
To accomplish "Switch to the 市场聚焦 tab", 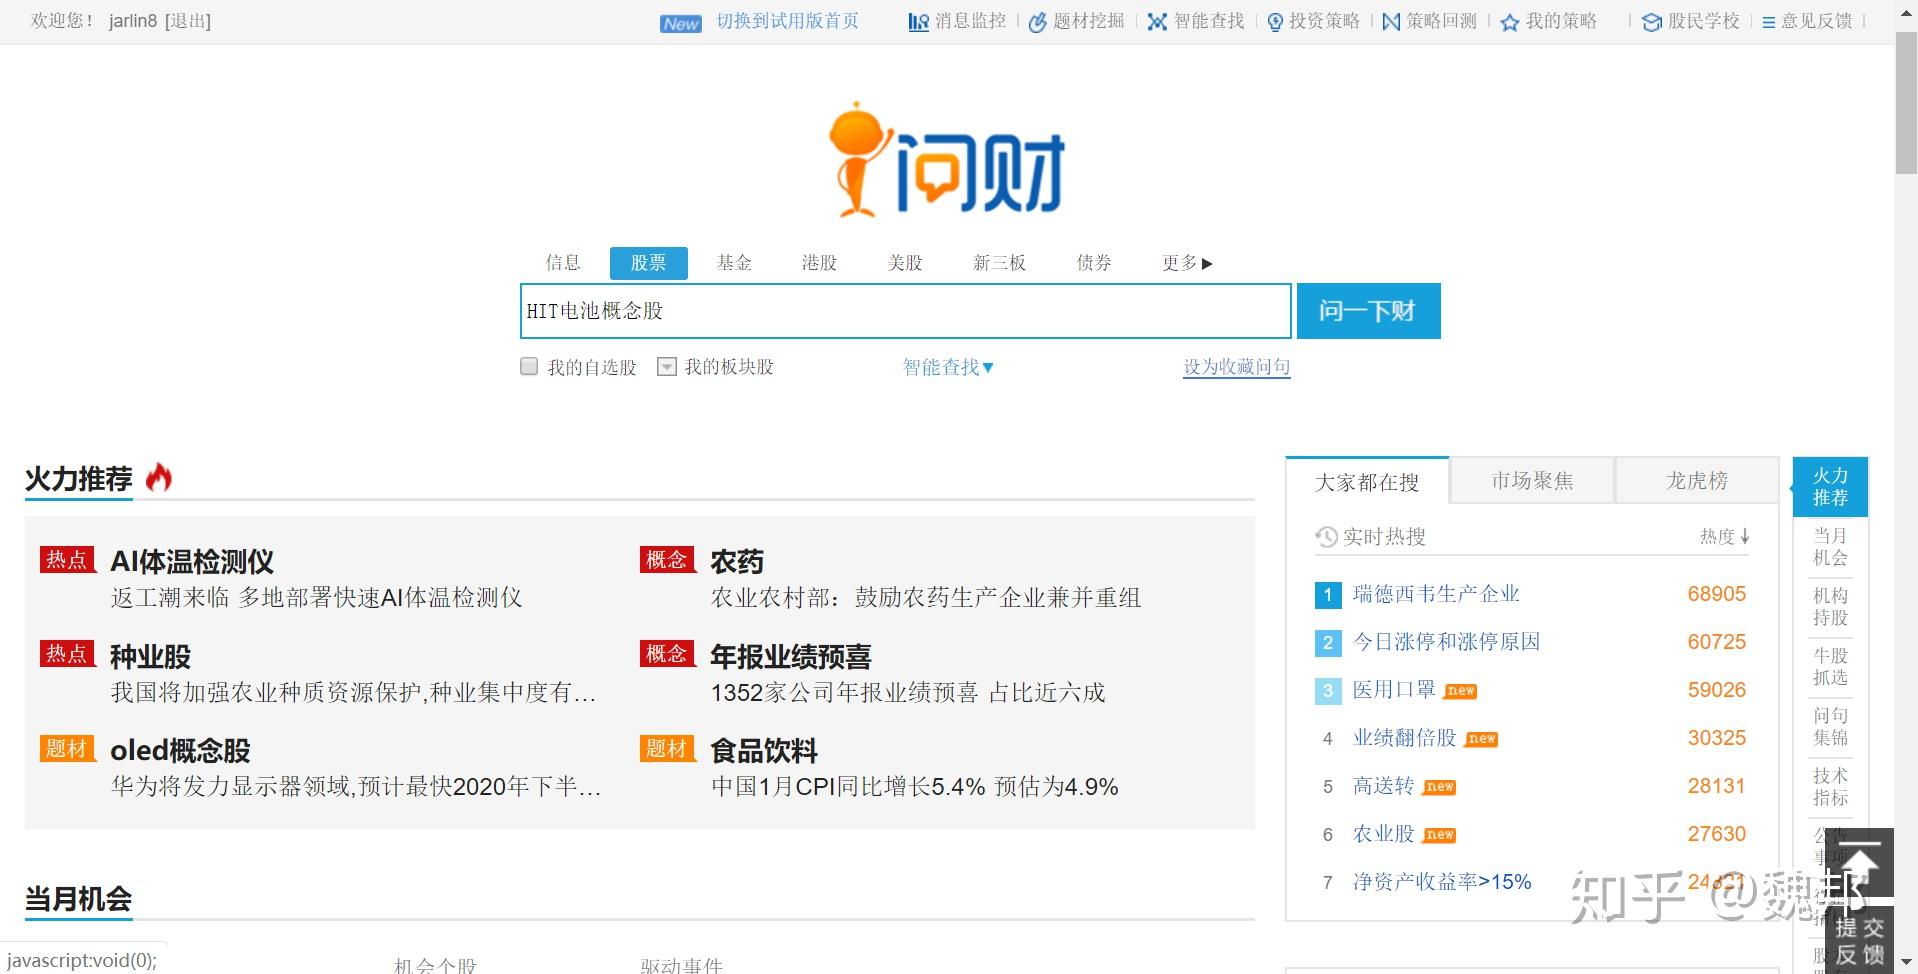I will (x=1532, y=481).
